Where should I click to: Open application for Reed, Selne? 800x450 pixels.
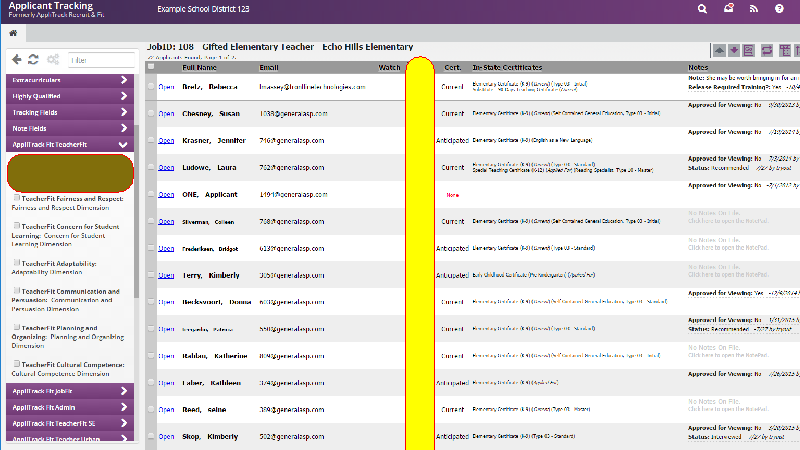click(x=166, y=410)
